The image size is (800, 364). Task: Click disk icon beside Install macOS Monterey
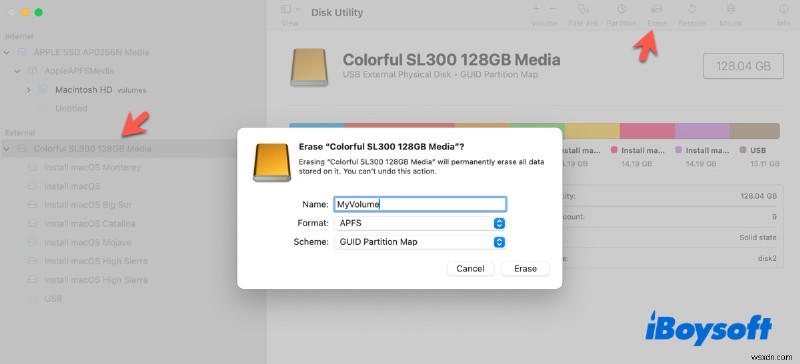pos(33,167)
